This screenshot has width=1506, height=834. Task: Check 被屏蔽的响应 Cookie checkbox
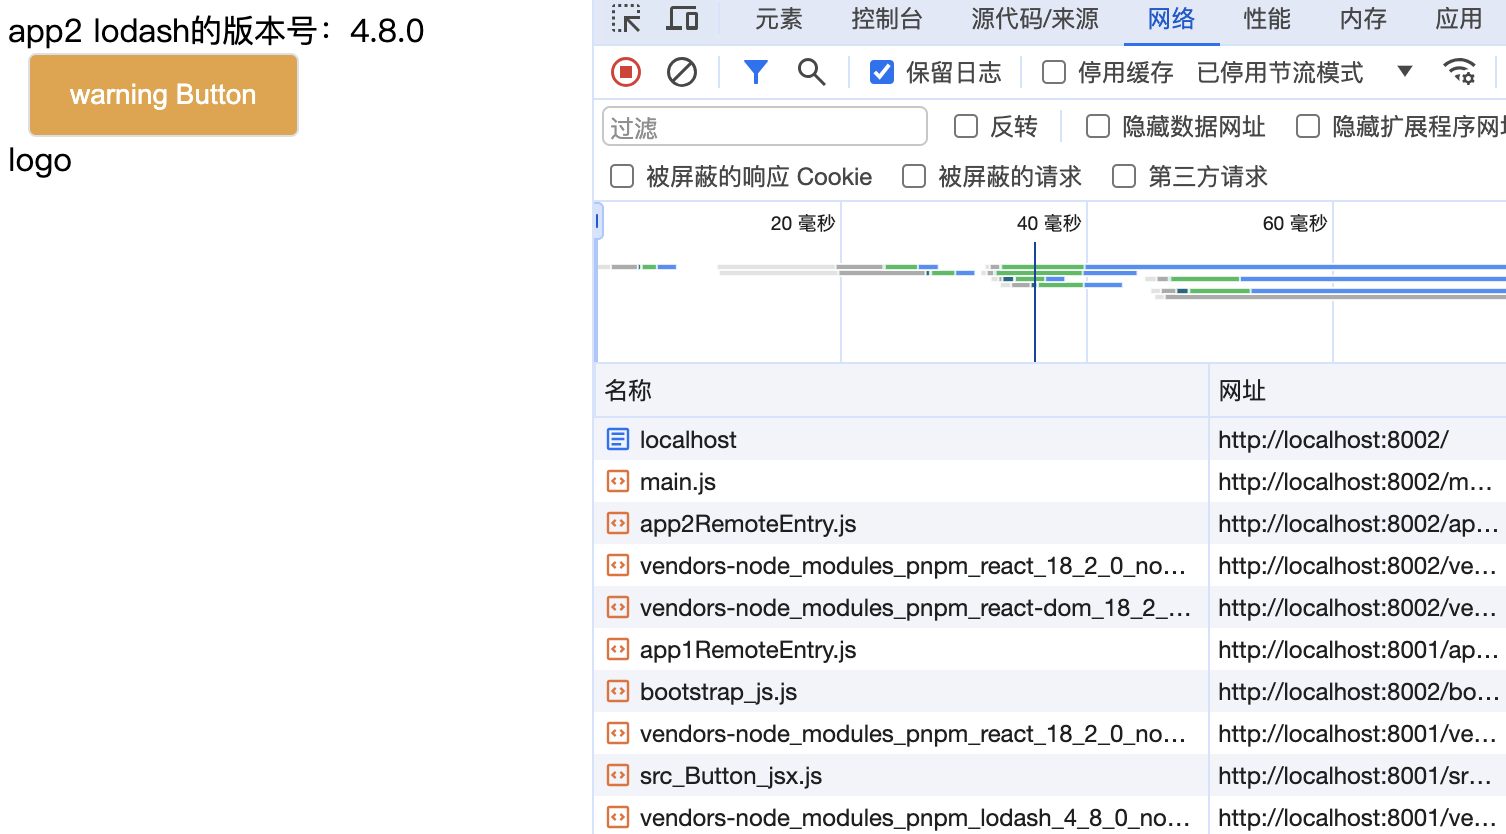(x=622, y=176)
